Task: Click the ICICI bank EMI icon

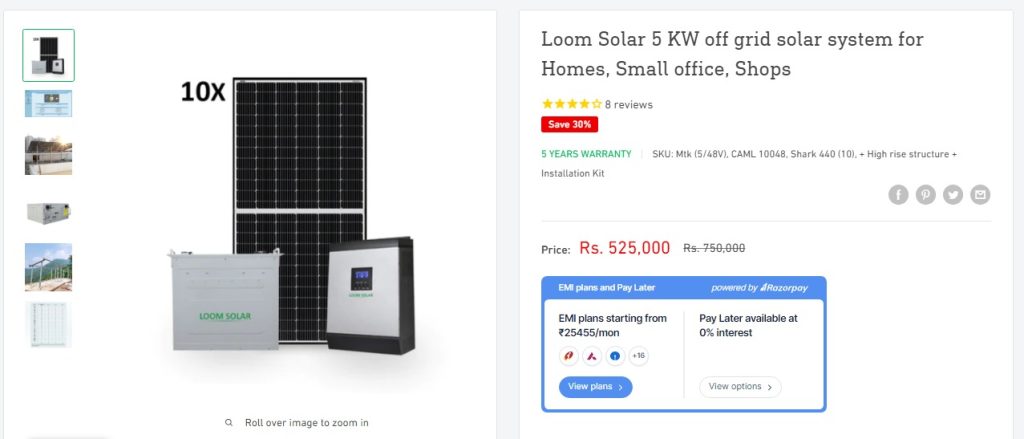Action: pos(568,355)
